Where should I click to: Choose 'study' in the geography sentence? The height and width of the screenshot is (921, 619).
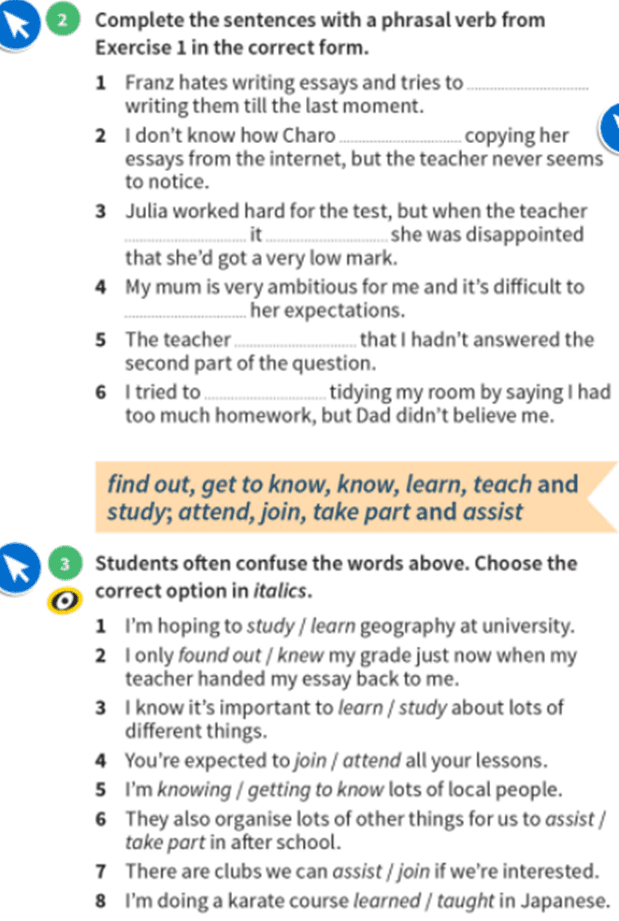pyautogui.click(x=269, y=627)
